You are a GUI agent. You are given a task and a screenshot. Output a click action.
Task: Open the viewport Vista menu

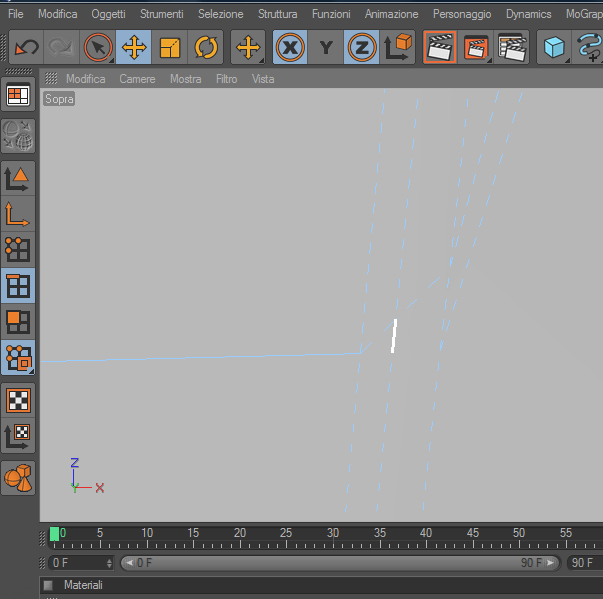(x=263, y=79)
